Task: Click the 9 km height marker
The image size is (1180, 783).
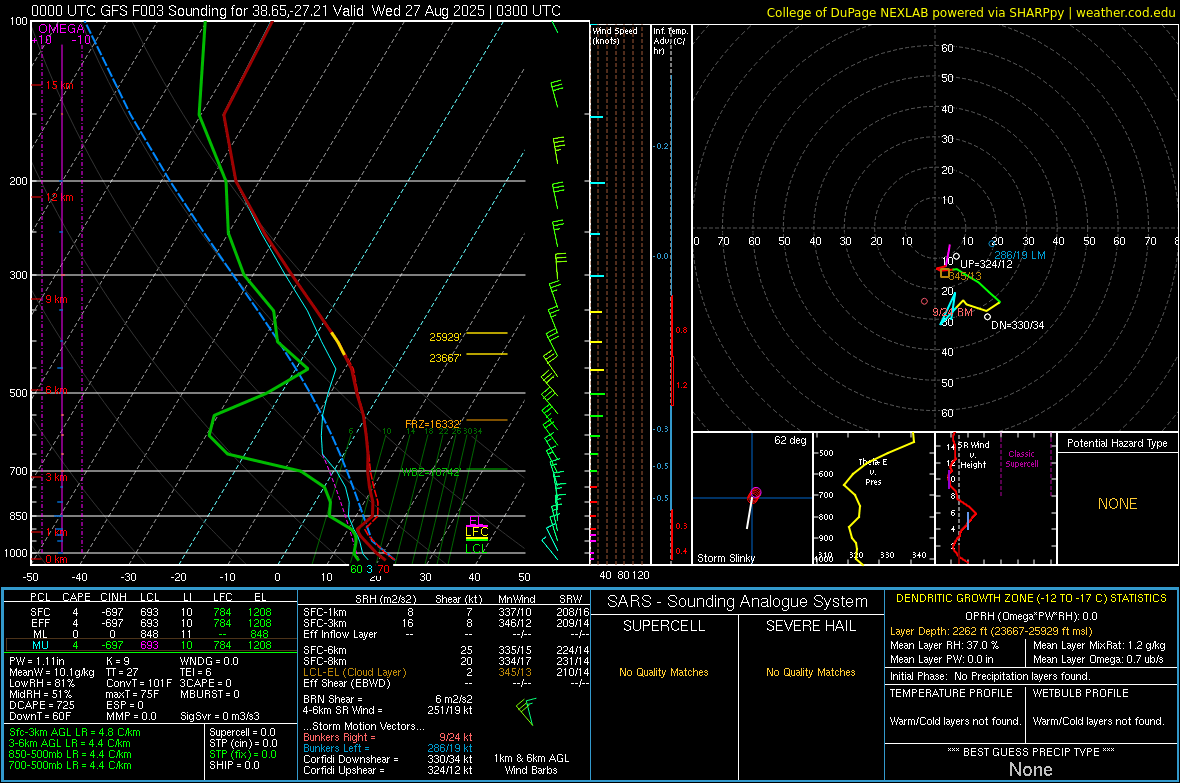Action: pyautogui.click(x=56, y=299)
